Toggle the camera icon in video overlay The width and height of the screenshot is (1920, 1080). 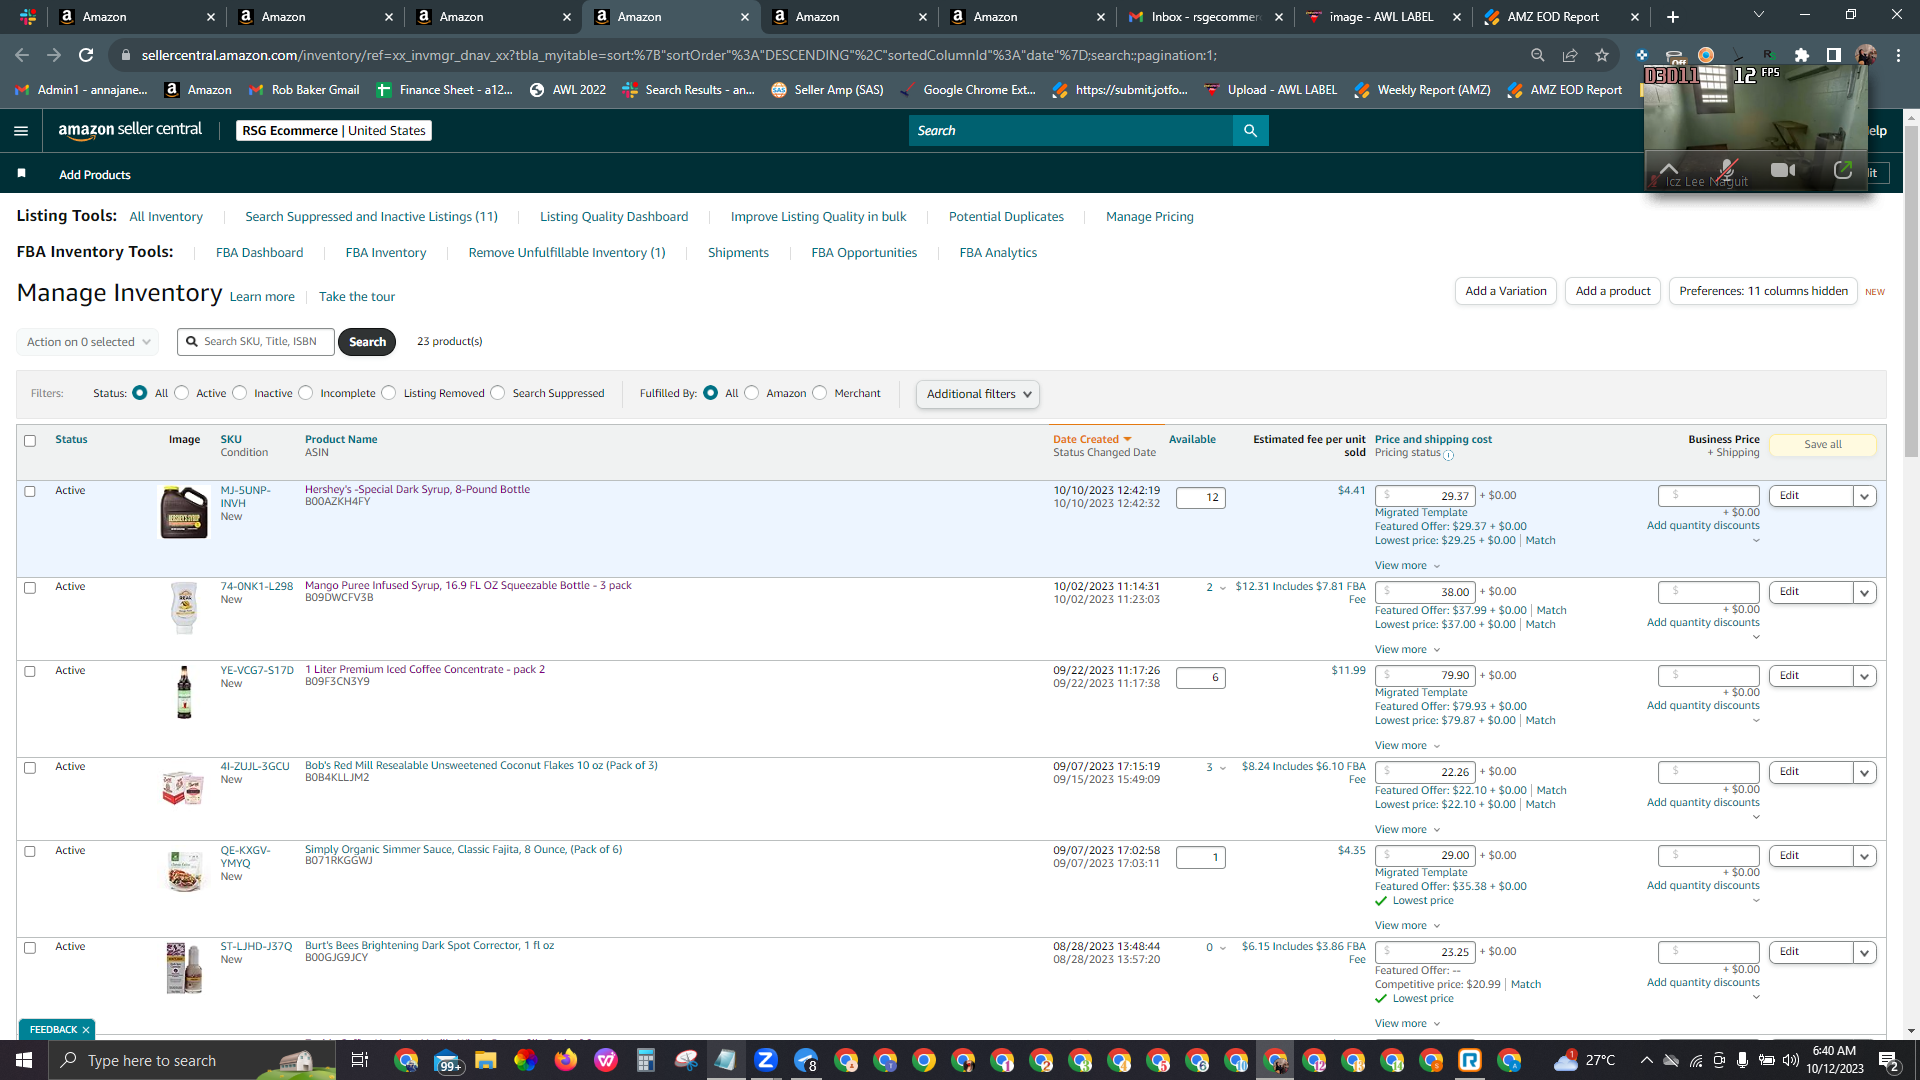(1782, 170)
